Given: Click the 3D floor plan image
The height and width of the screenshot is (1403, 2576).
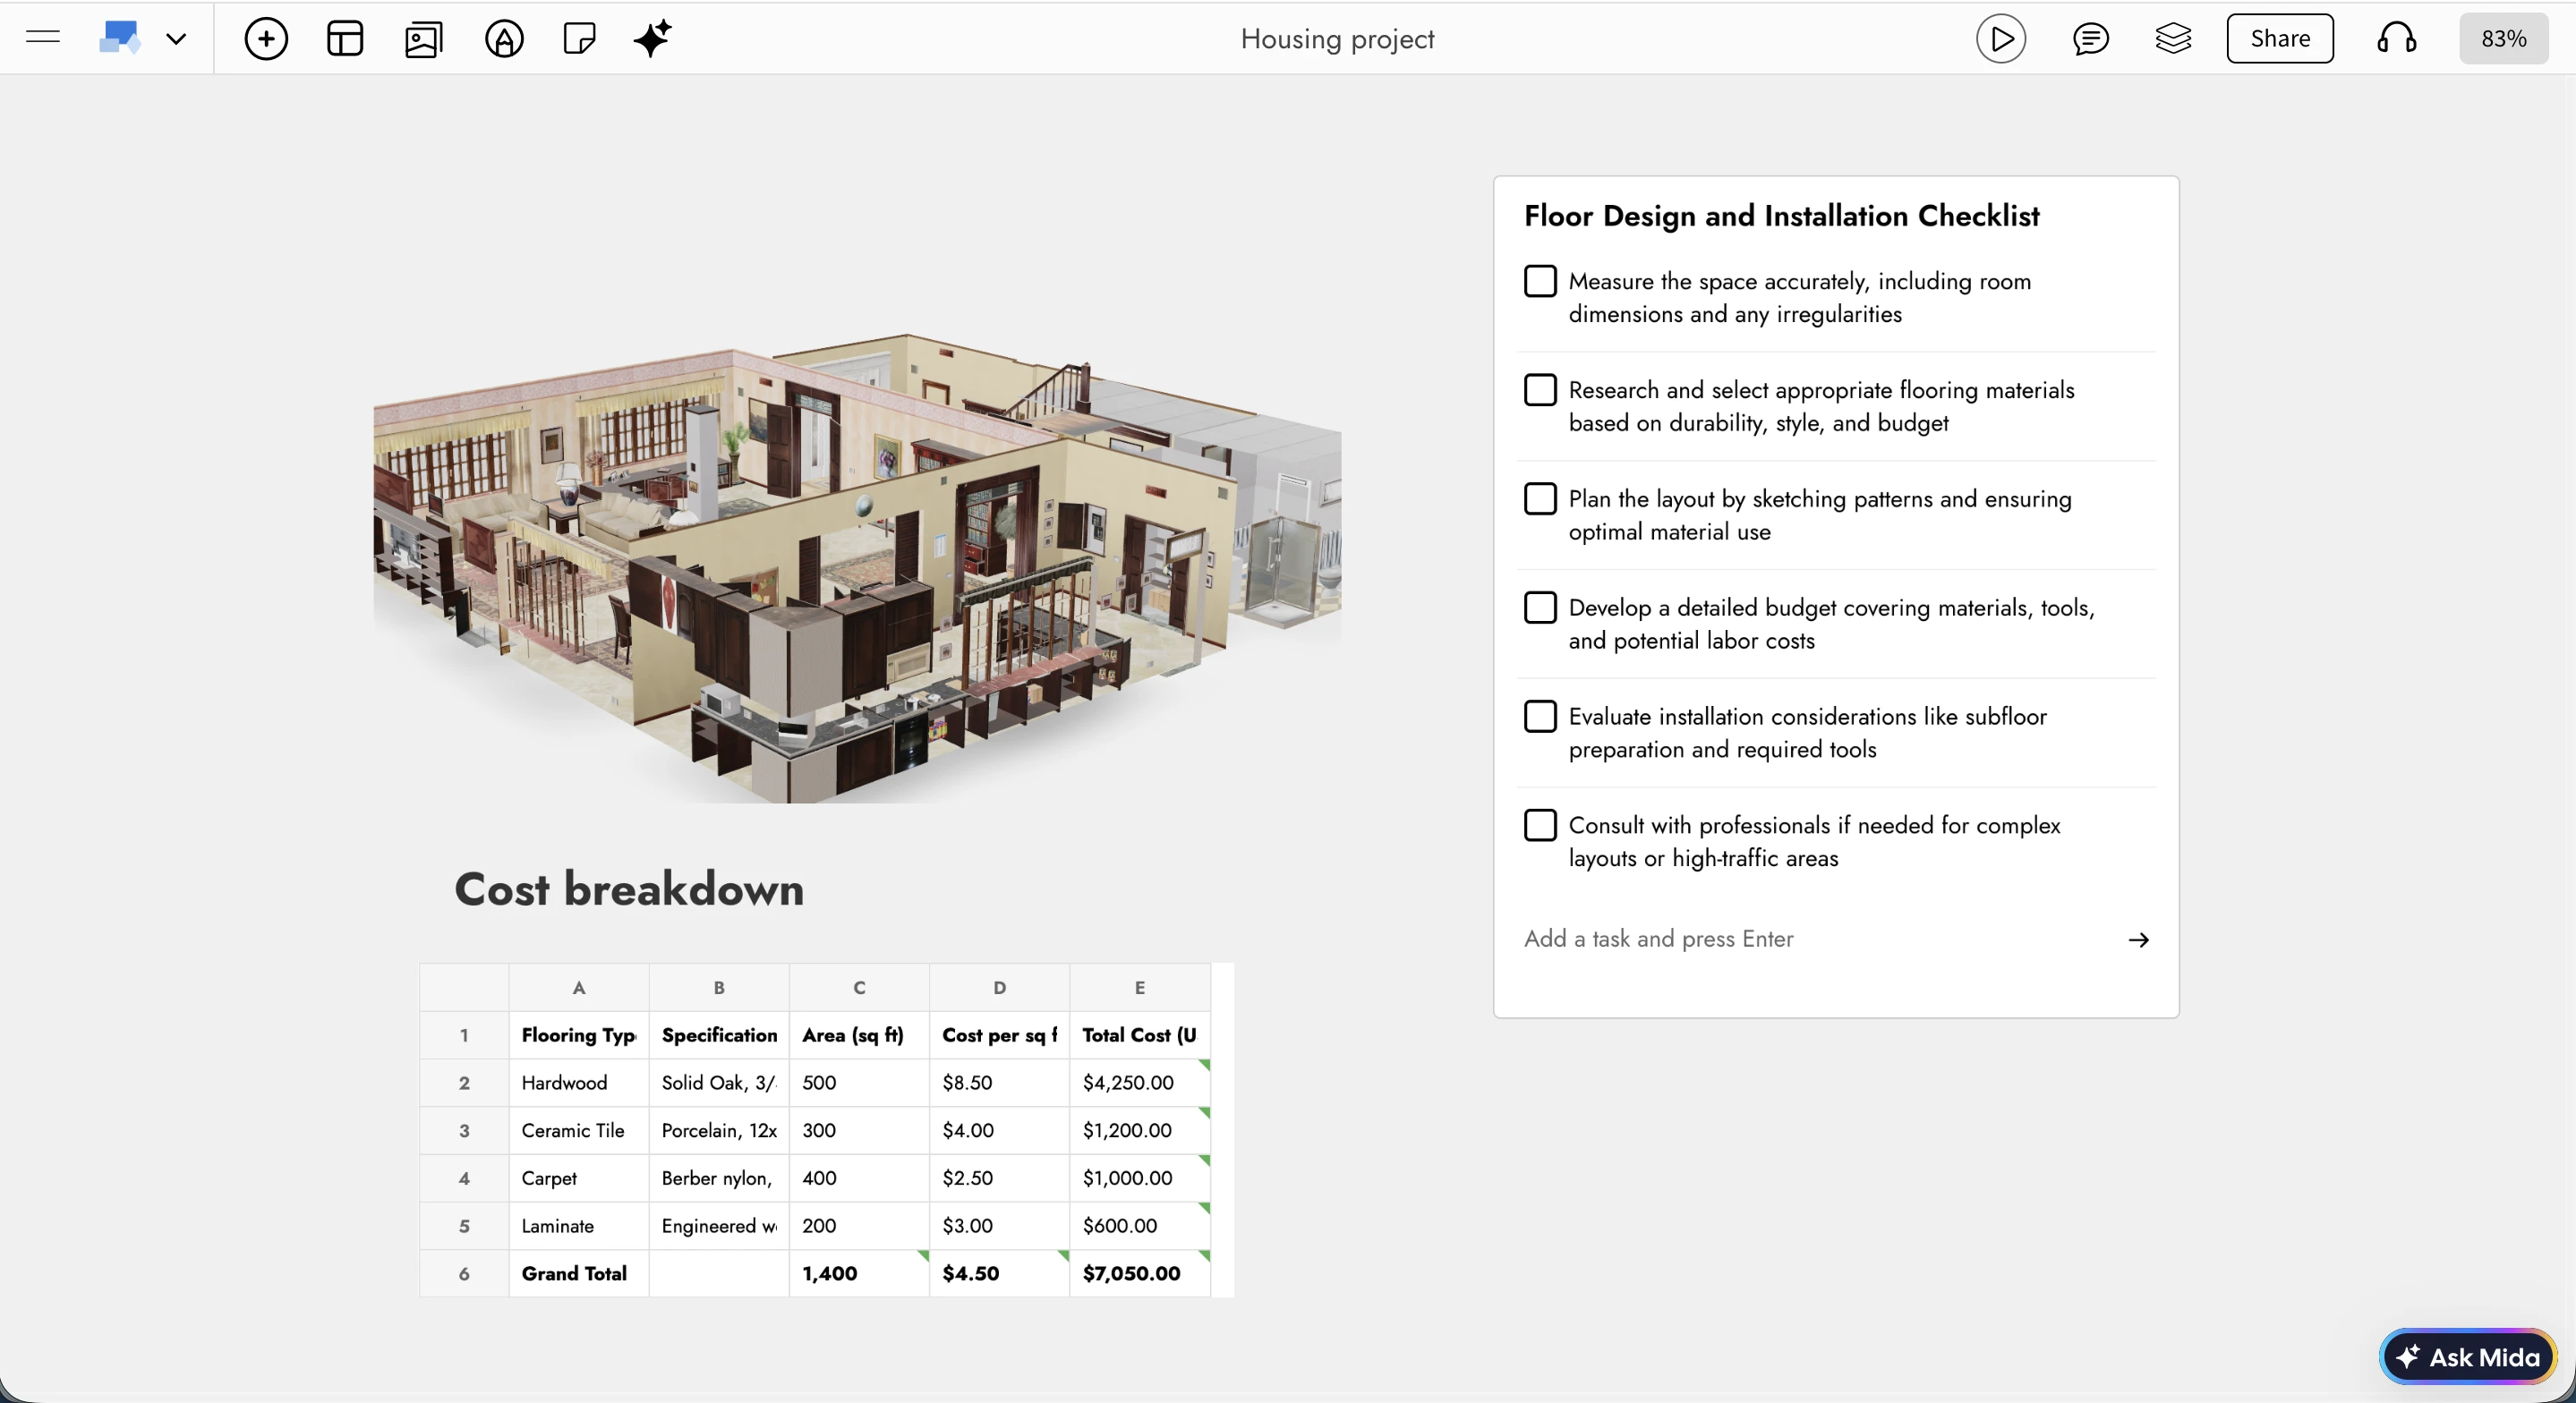Looking at the screenshot, I should point(857,567).
